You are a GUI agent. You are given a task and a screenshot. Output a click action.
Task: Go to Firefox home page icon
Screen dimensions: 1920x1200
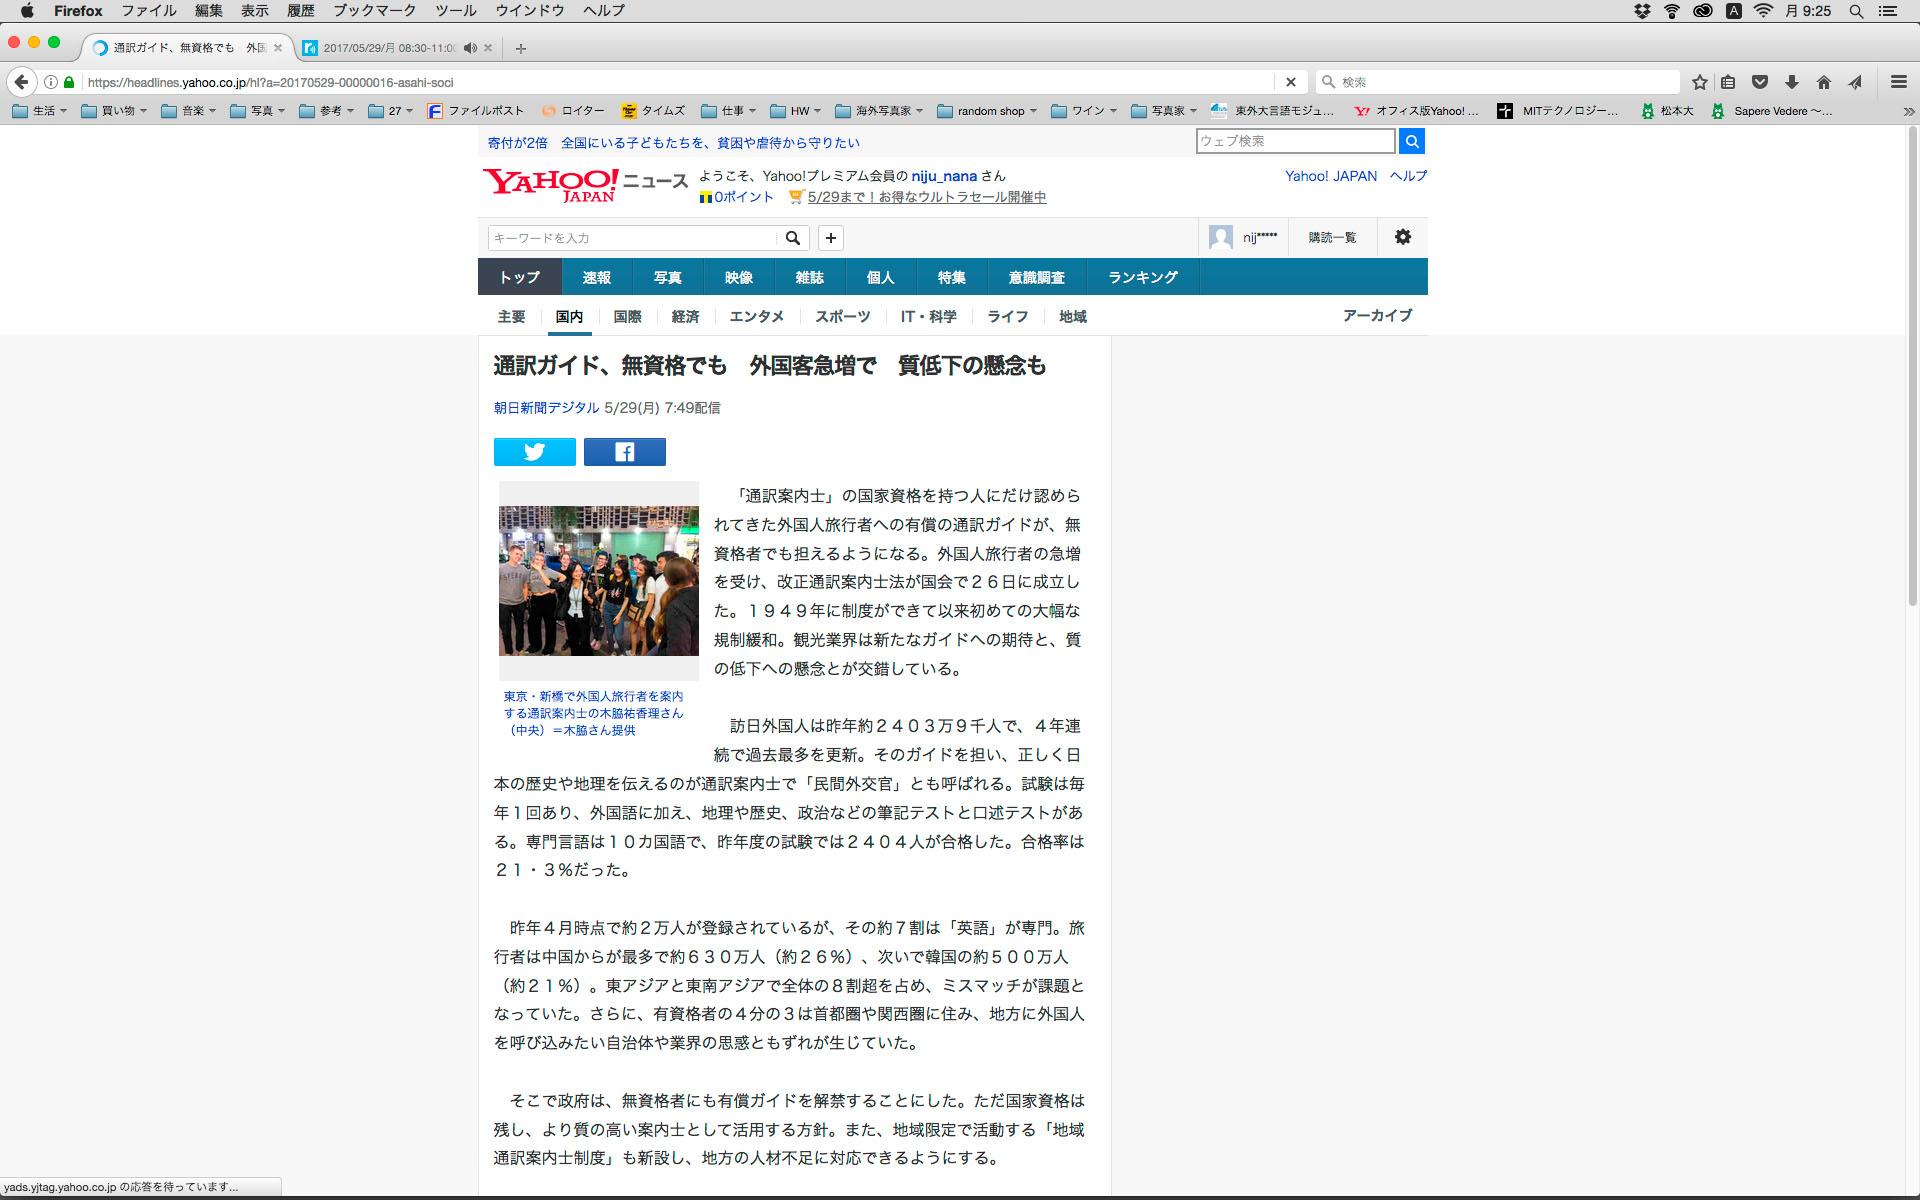(x=1823, y=82)
